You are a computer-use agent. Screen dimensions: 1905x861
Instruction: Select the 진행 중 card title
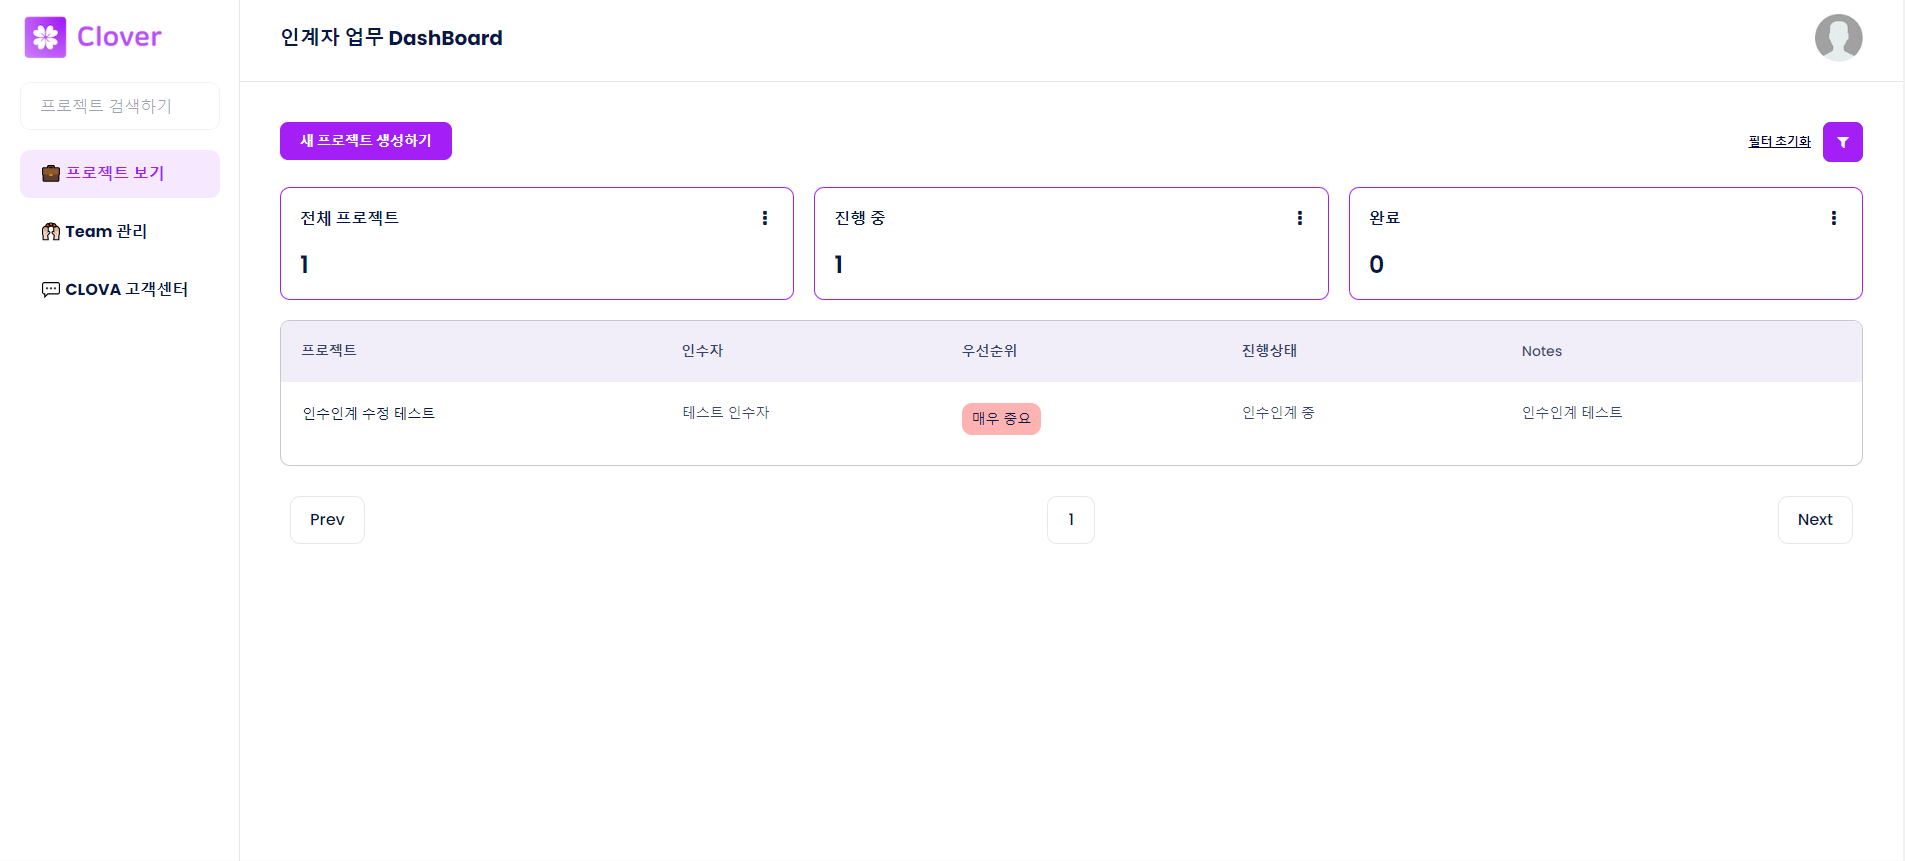(x=859, y=218)
